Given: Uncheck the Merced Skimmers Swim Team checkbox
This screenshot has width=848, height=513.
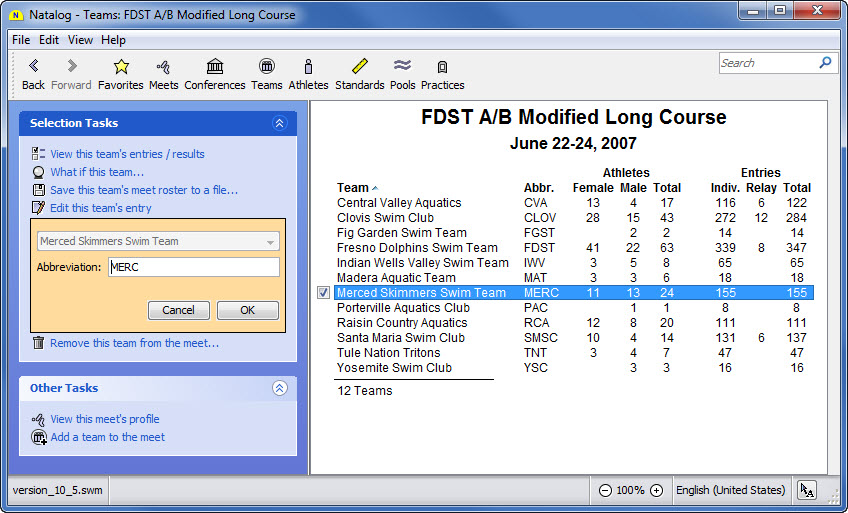Looking at the screenshot, I should (x=323, y=293).
